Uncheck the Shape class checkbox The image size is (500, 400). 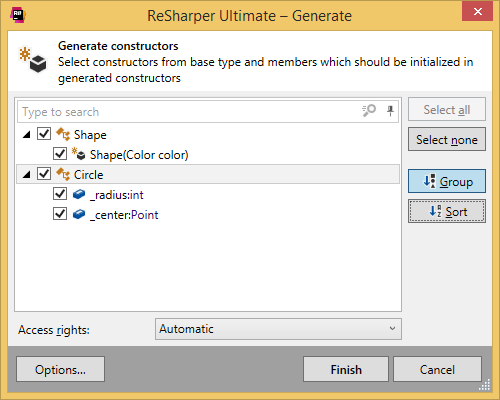[44, 134]
